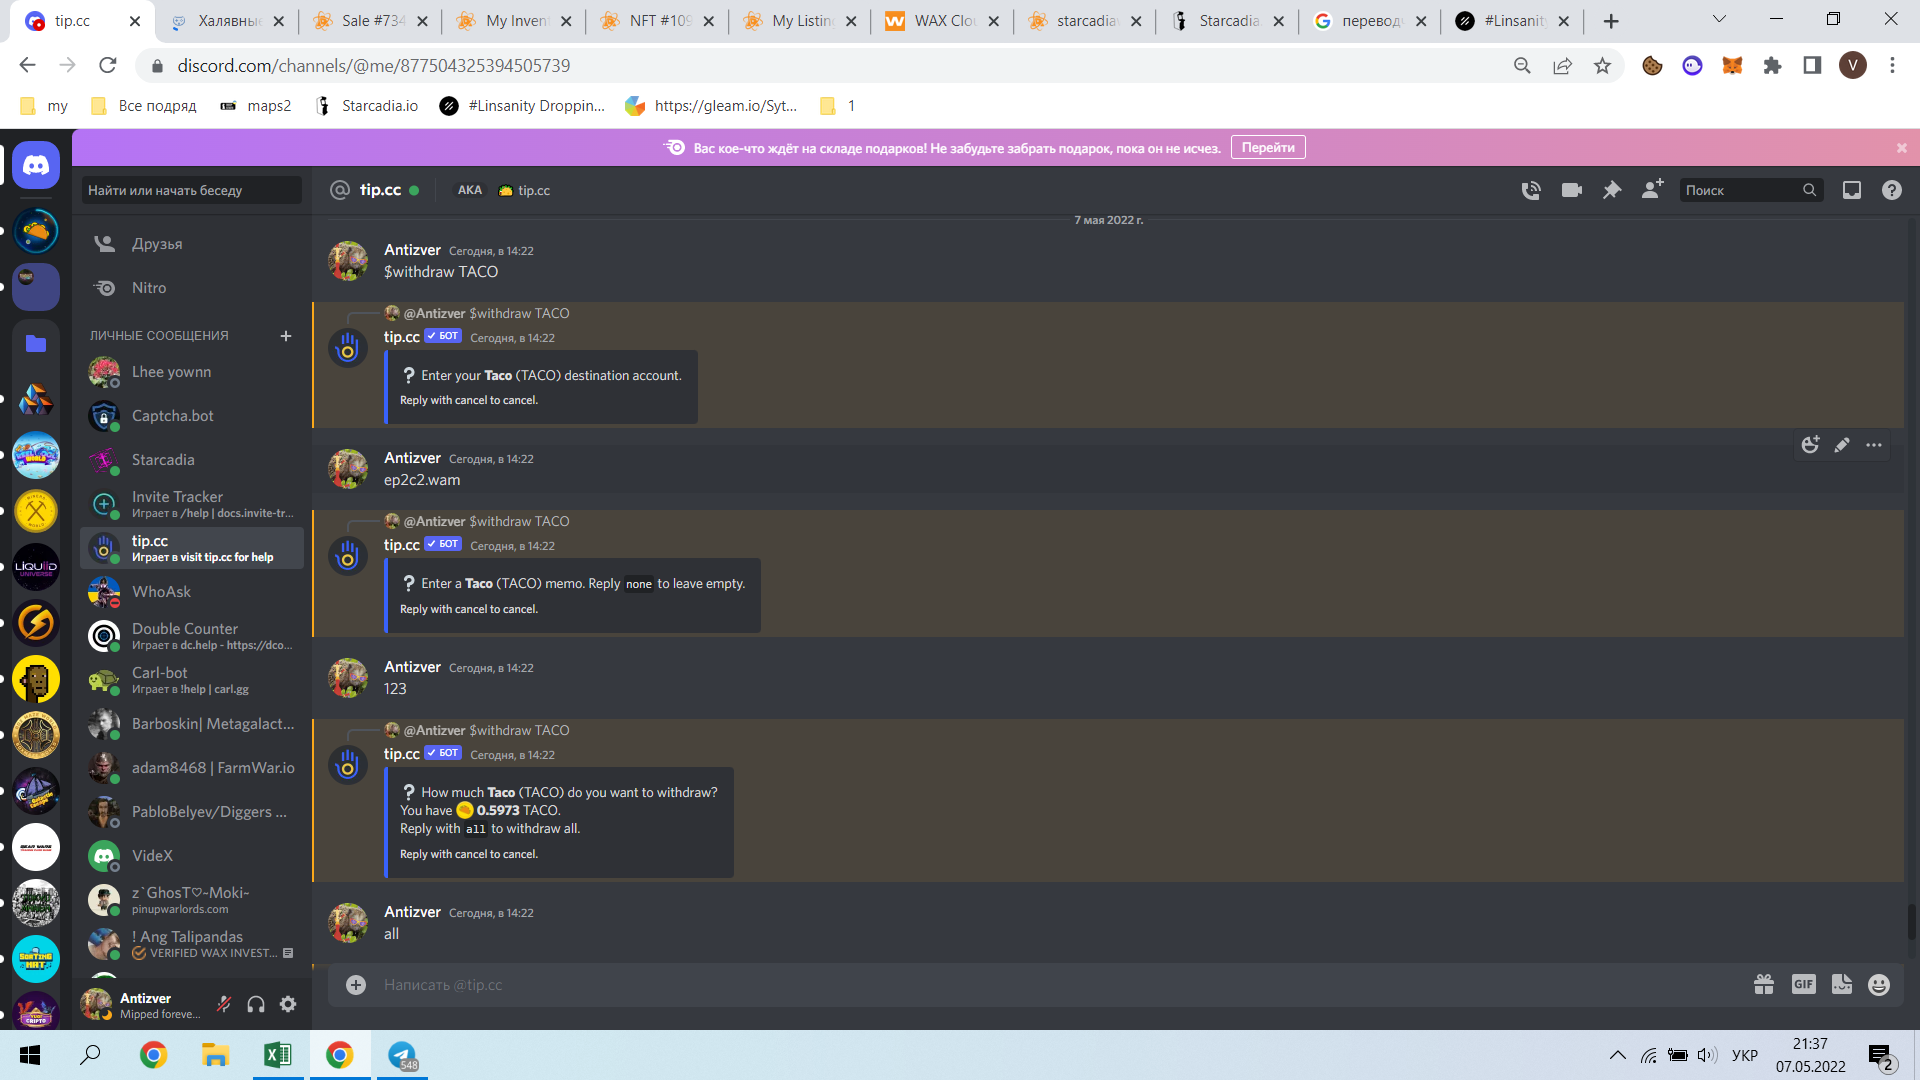The image size is (1920, 1080).
Task: Reload the Discord page
Action: 108,66
